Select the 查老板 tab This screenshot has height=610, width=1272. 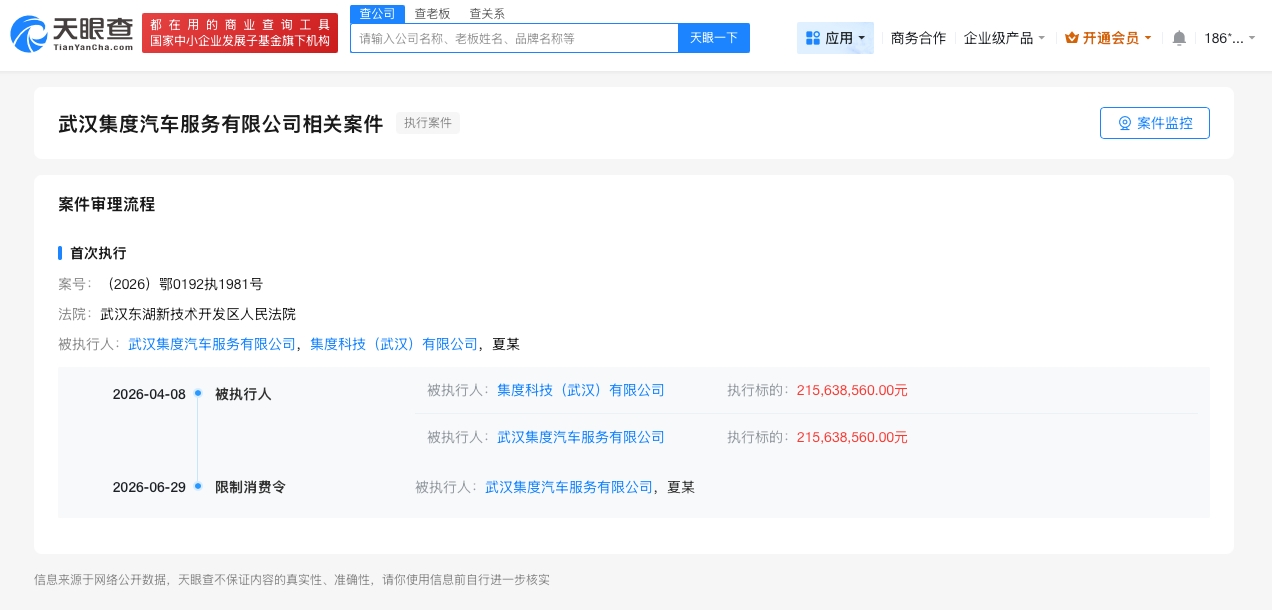[x=432, y=13]
